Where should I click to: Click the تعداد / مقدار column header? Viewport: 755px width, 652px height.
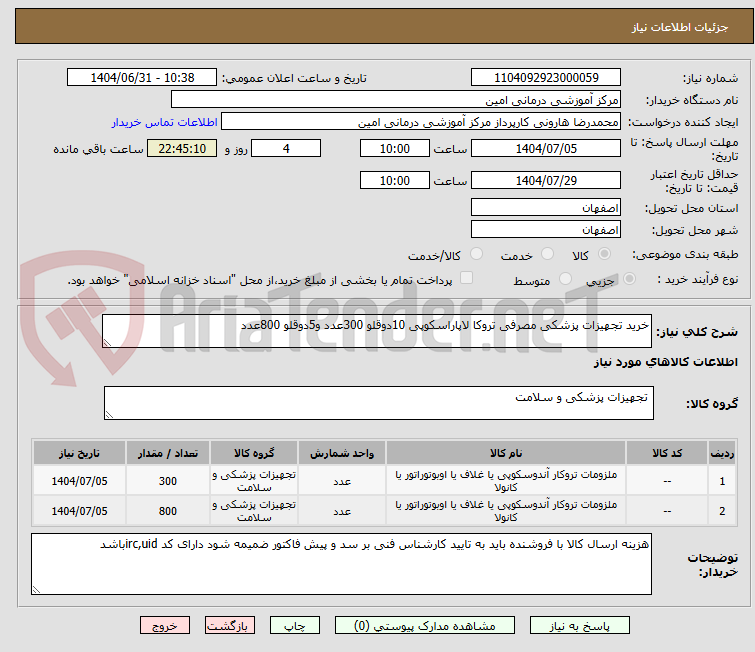tap(168, 453)
